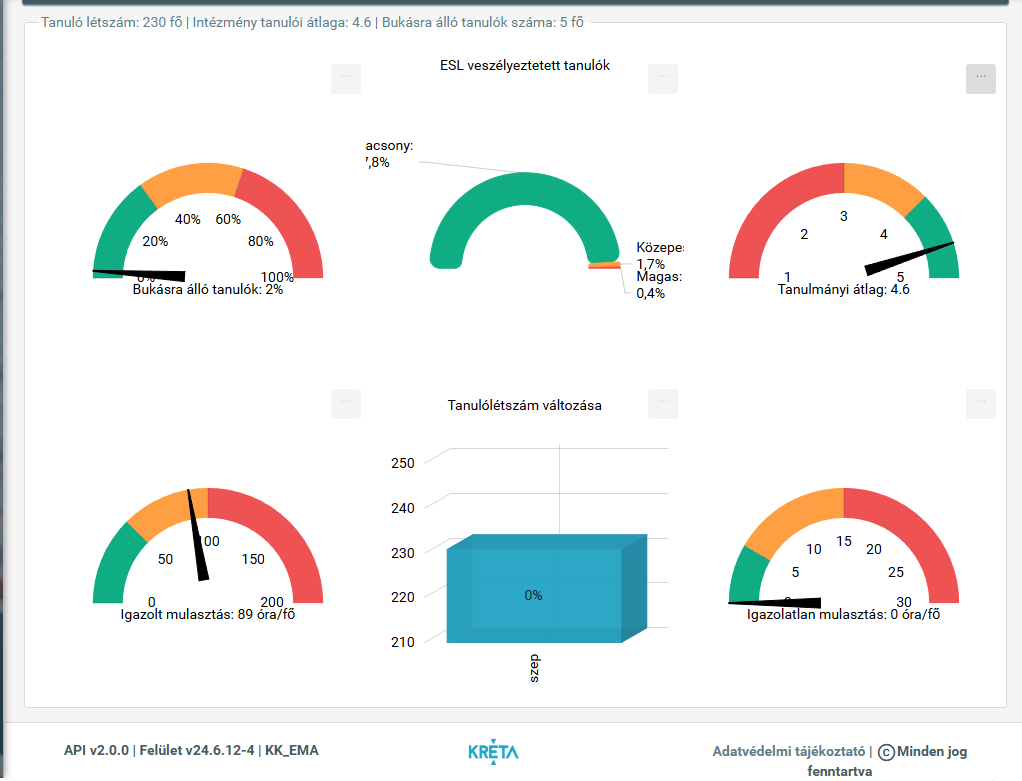Click the three-dots button beside Tanulólétszám változása

pyautogui.click(x=662, y=403)
